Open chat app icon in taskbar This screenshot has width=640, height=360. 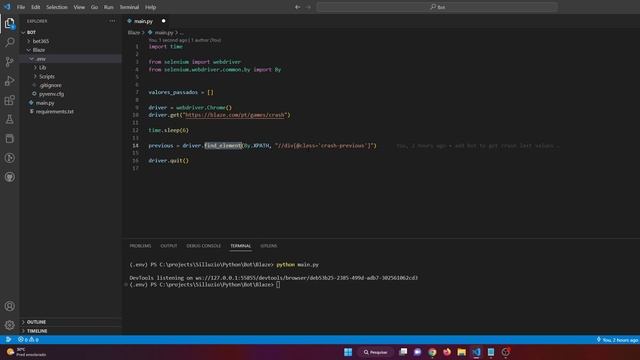418,352
